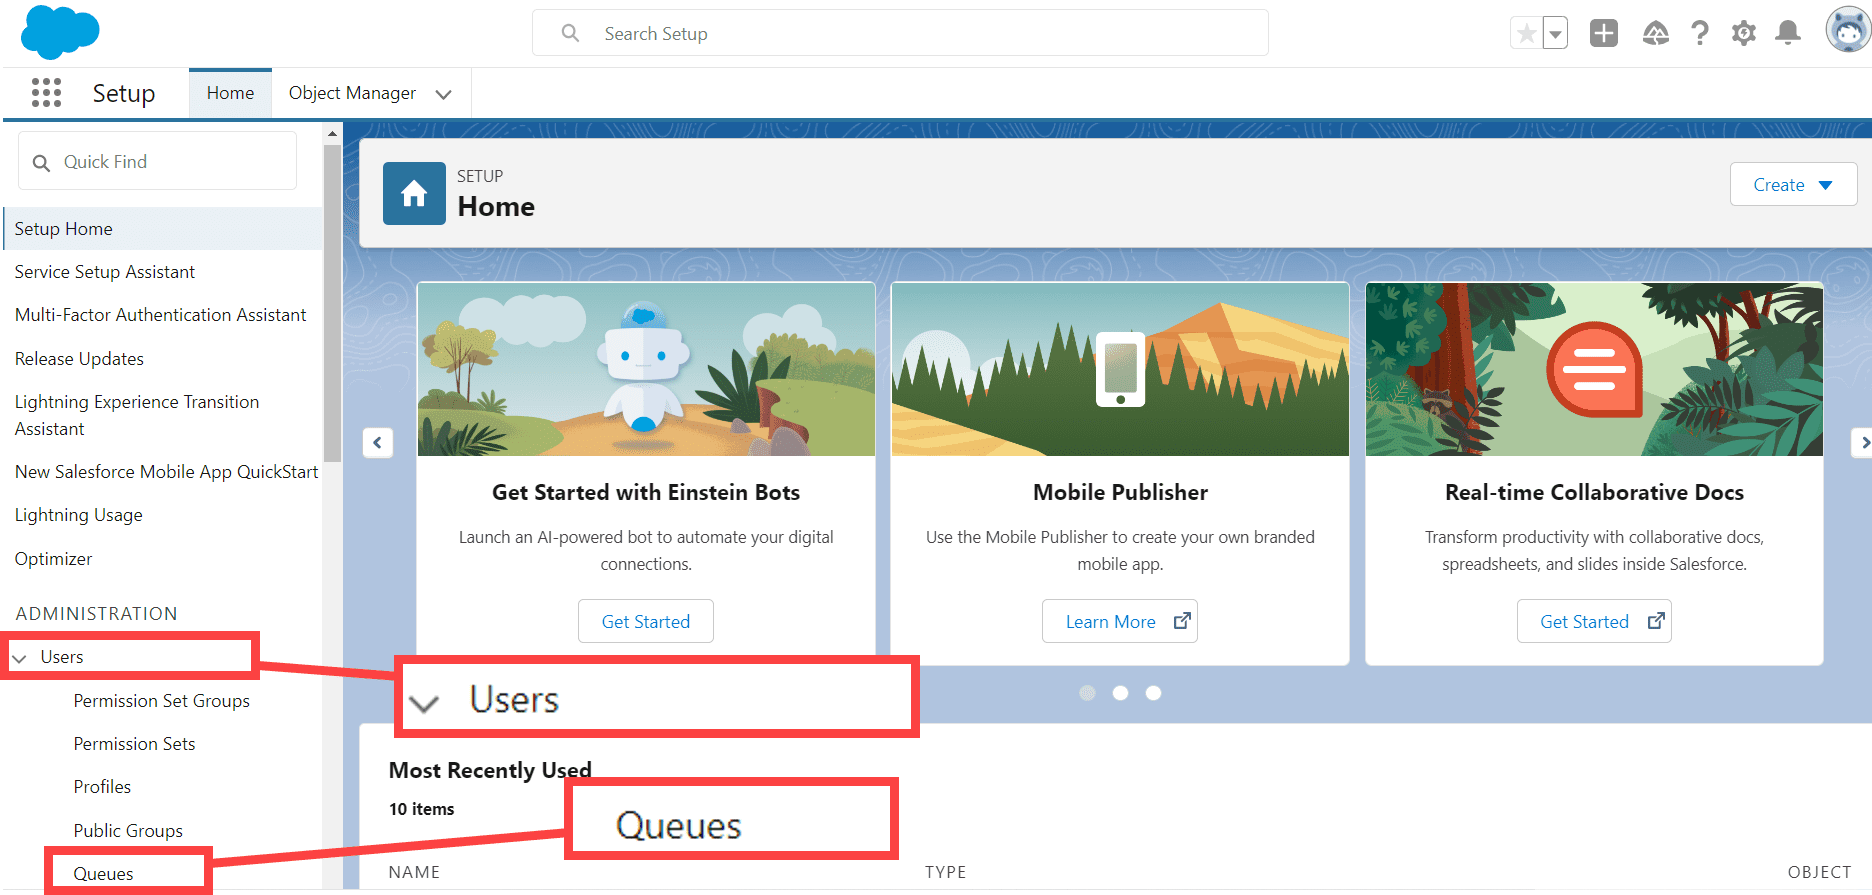
Task: Show the previous carousel card
Action: click(378, 442)
